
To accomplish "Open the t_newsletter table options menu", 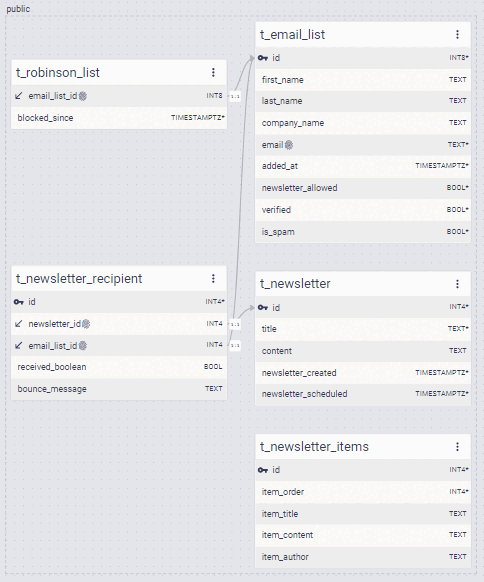I will [457, 284].
